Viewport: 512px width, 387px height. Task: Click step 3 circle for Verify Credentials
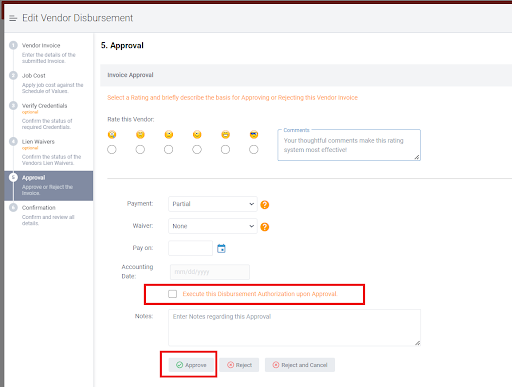pyautogui.click(x=13, y=105)
